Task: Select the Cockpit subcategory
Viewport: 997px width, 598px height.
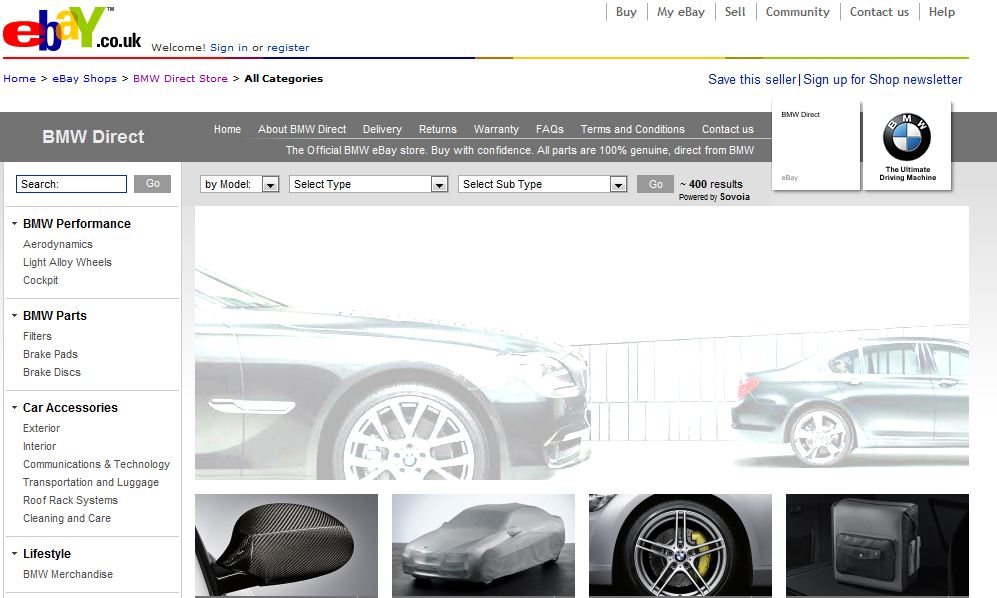Action: tap(41, 280)
